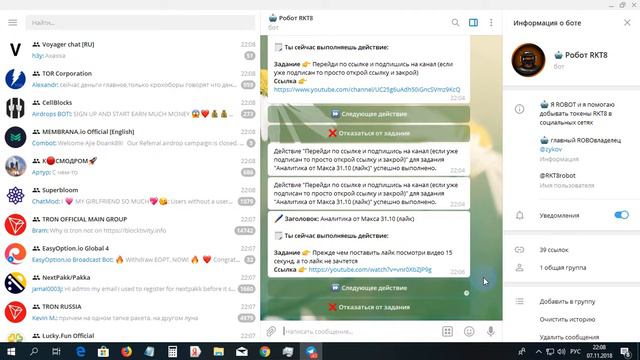Viewport: 640px width, 360px height.
Task: Open the three-dot chat options menu
Action: tap(491, 22)
